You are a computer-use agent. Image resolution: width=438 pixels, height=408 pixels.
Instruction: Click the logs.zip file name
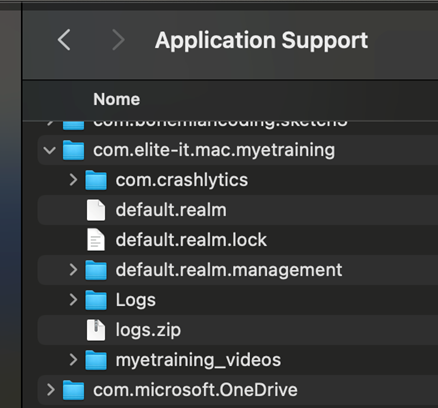148,330
